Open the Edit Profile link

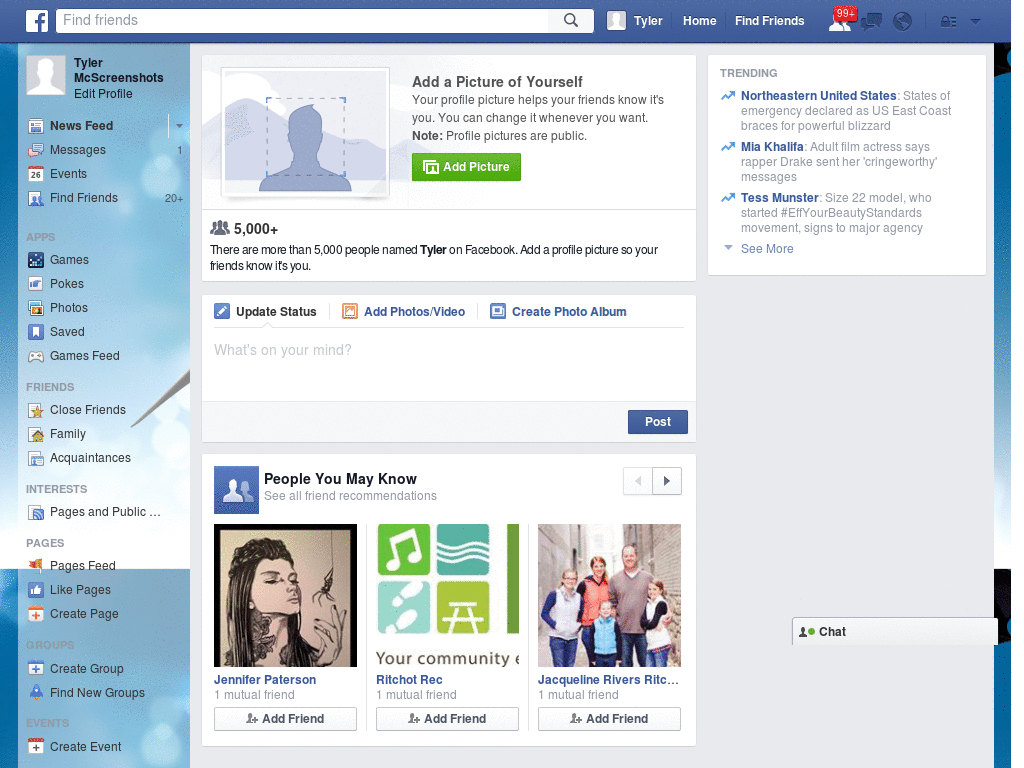coord(103,94)
